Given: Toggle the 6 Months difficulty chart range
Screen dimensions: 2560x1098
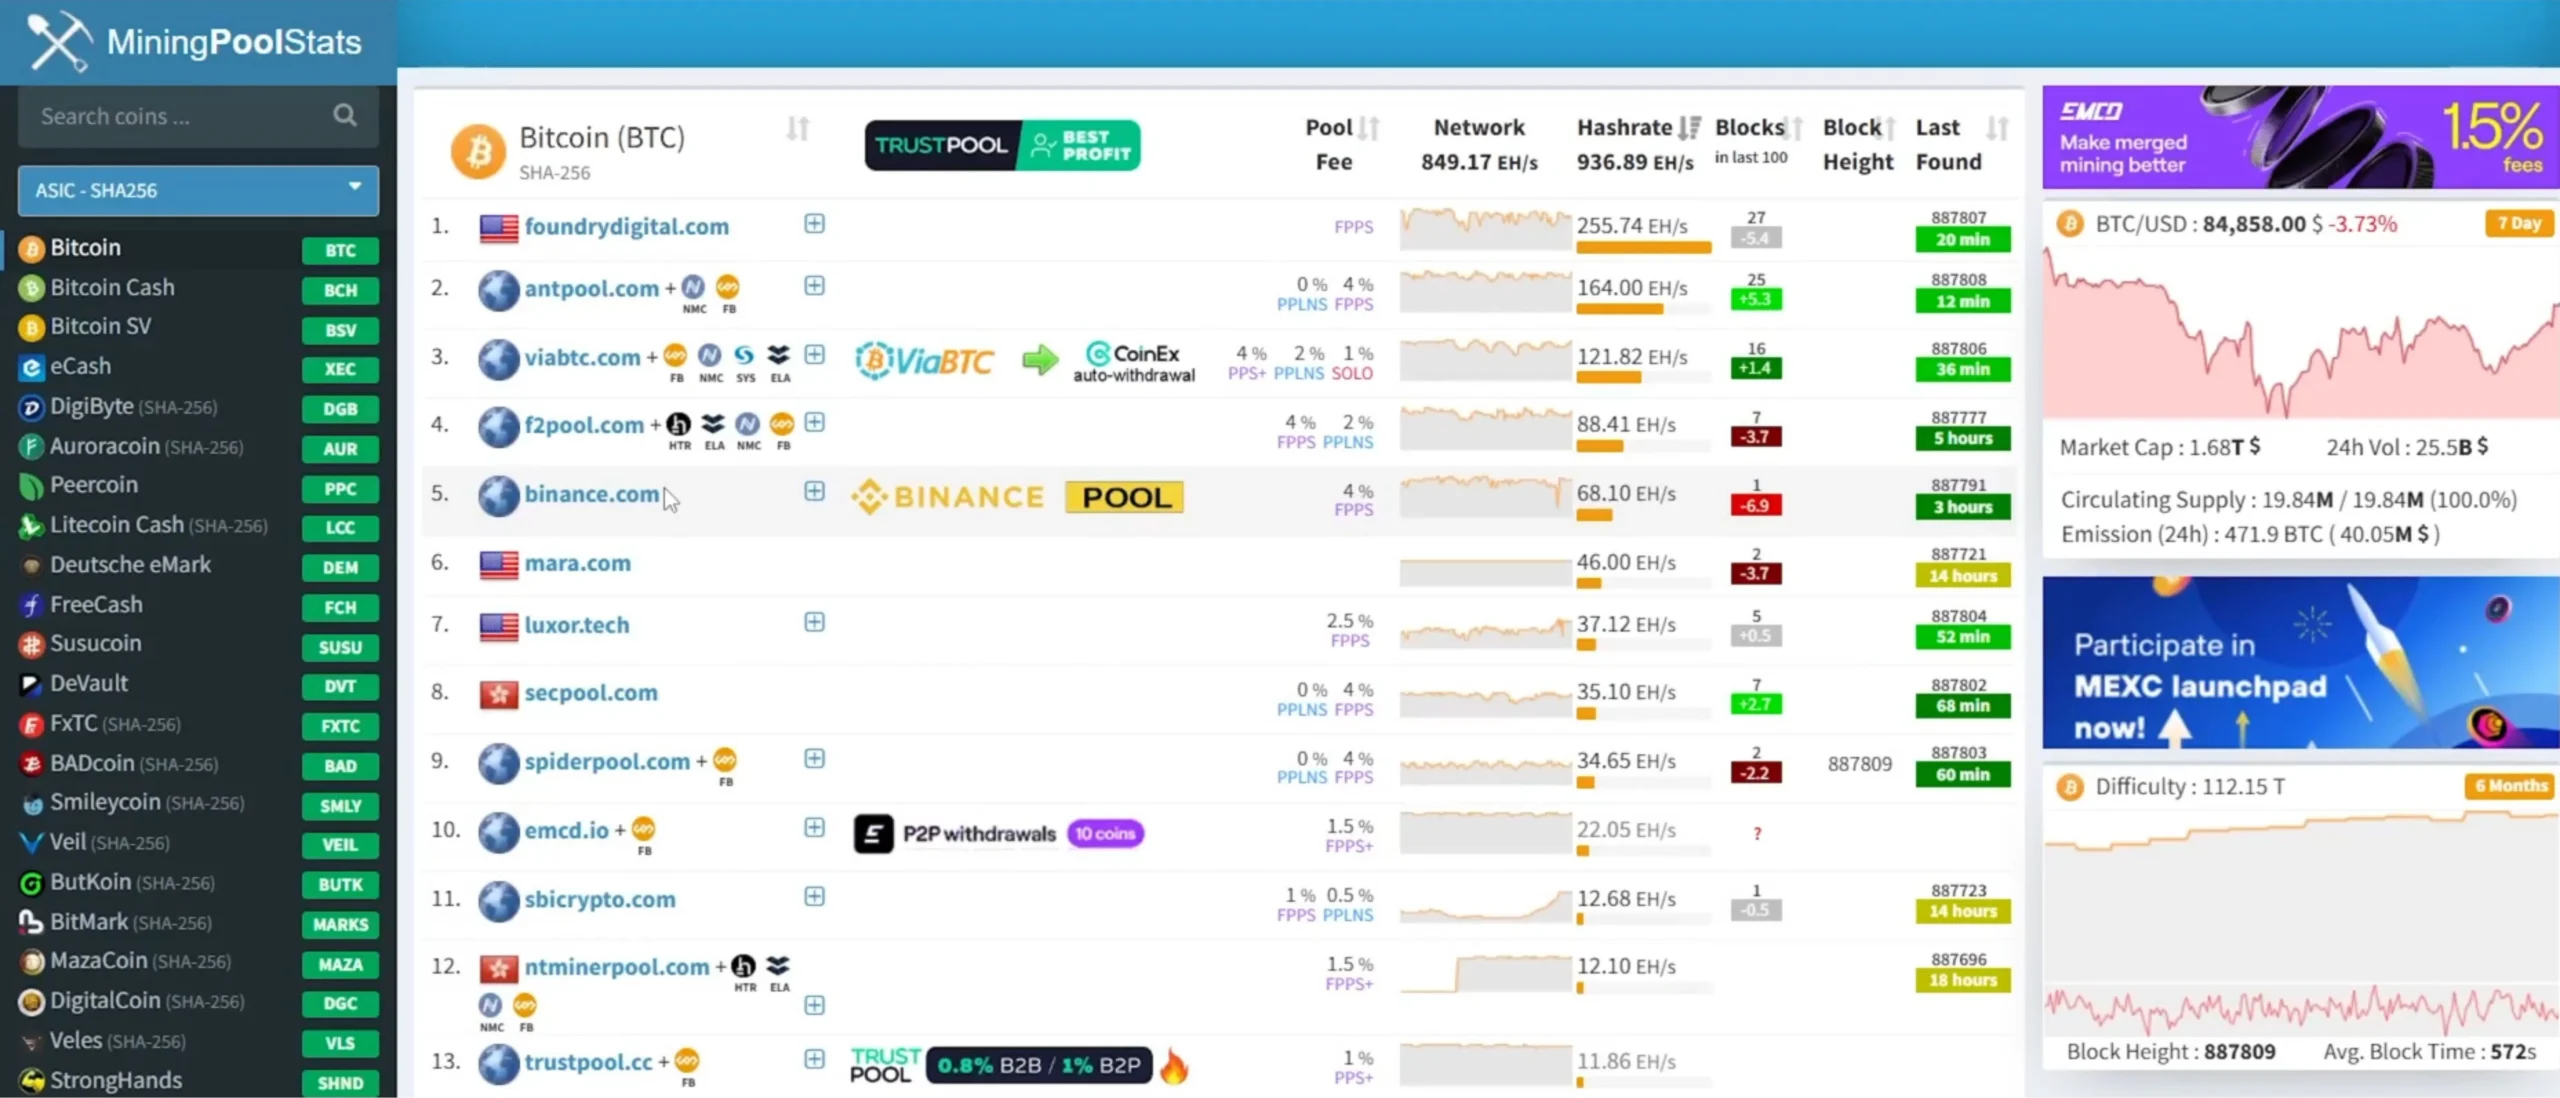Looking at the screenshot, I should [2510, 786].
